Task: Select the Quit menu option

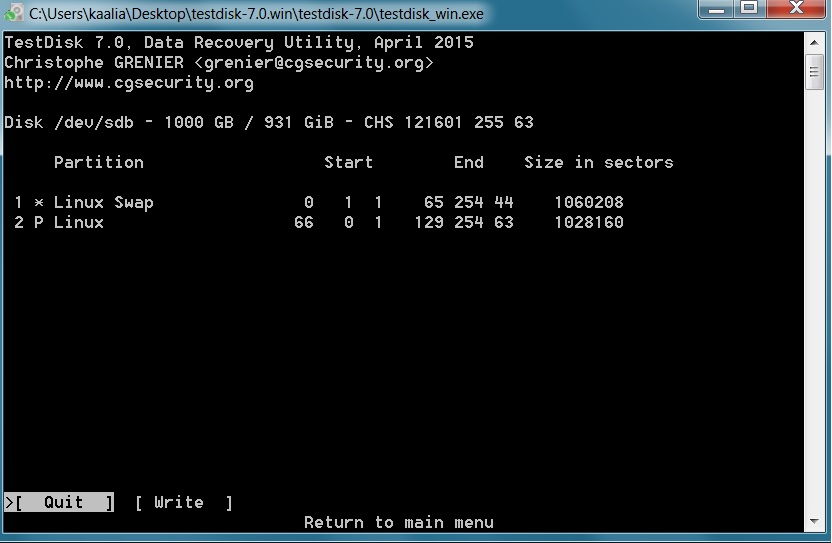Action: pos(59,502)
